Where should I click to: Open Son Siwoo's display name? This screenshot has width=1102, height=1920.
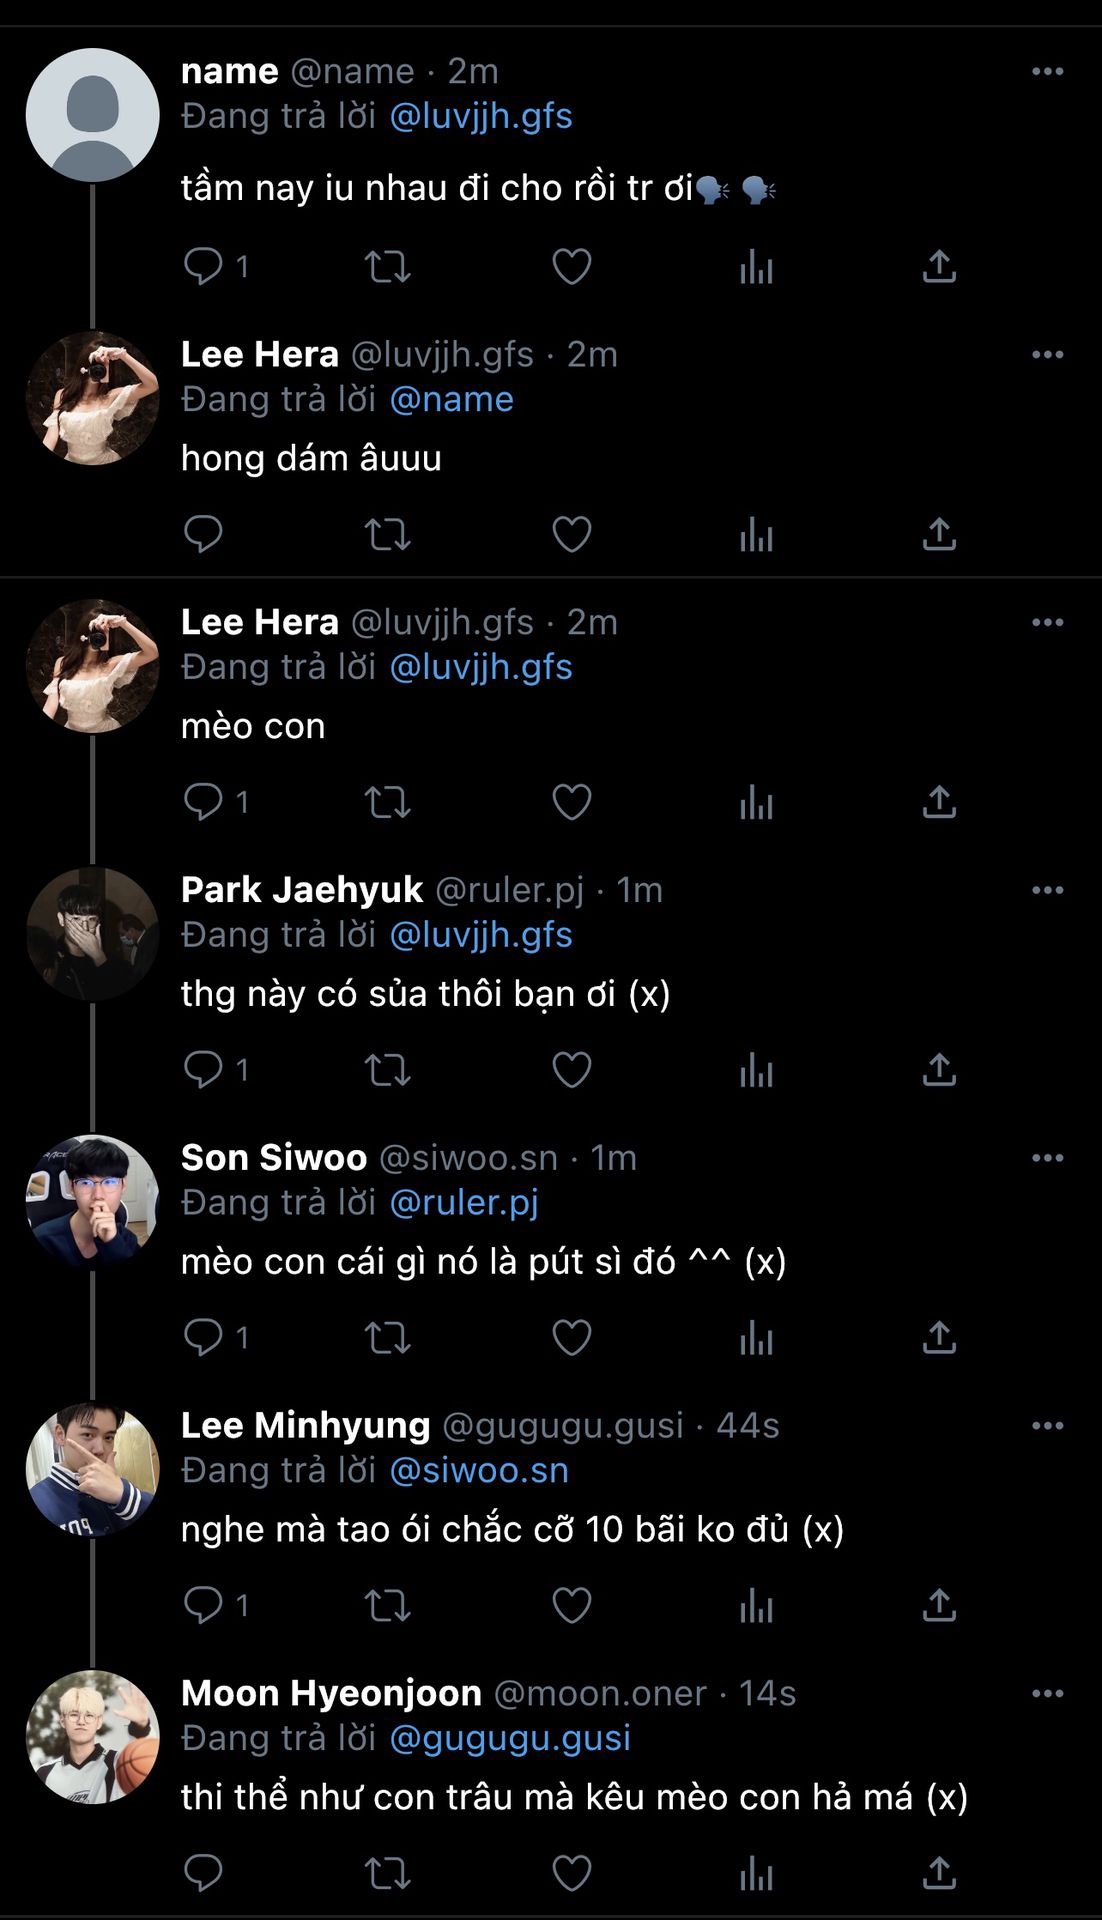(x=273, y=1157)
